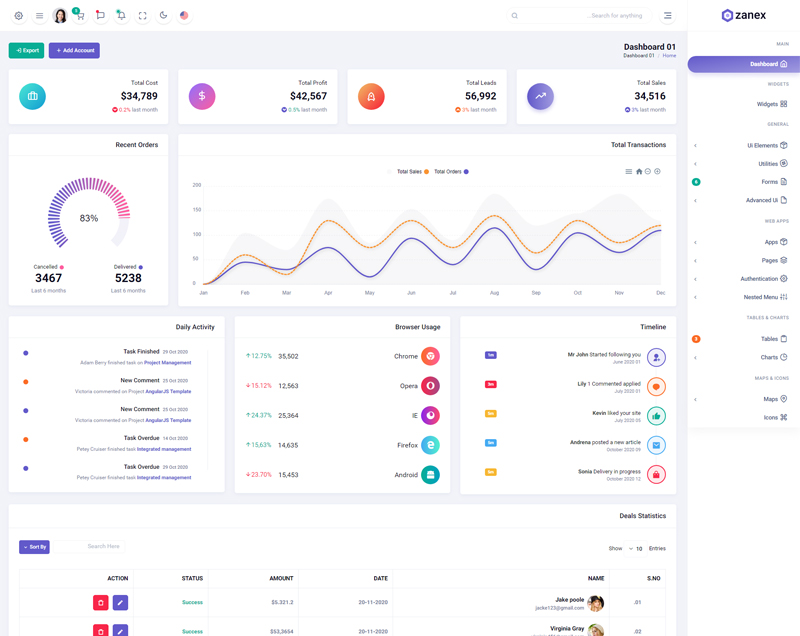The image size is (800, 636).
Task: Toggle Total Orders series in chart legend
Action: click(x=451, y=172)
